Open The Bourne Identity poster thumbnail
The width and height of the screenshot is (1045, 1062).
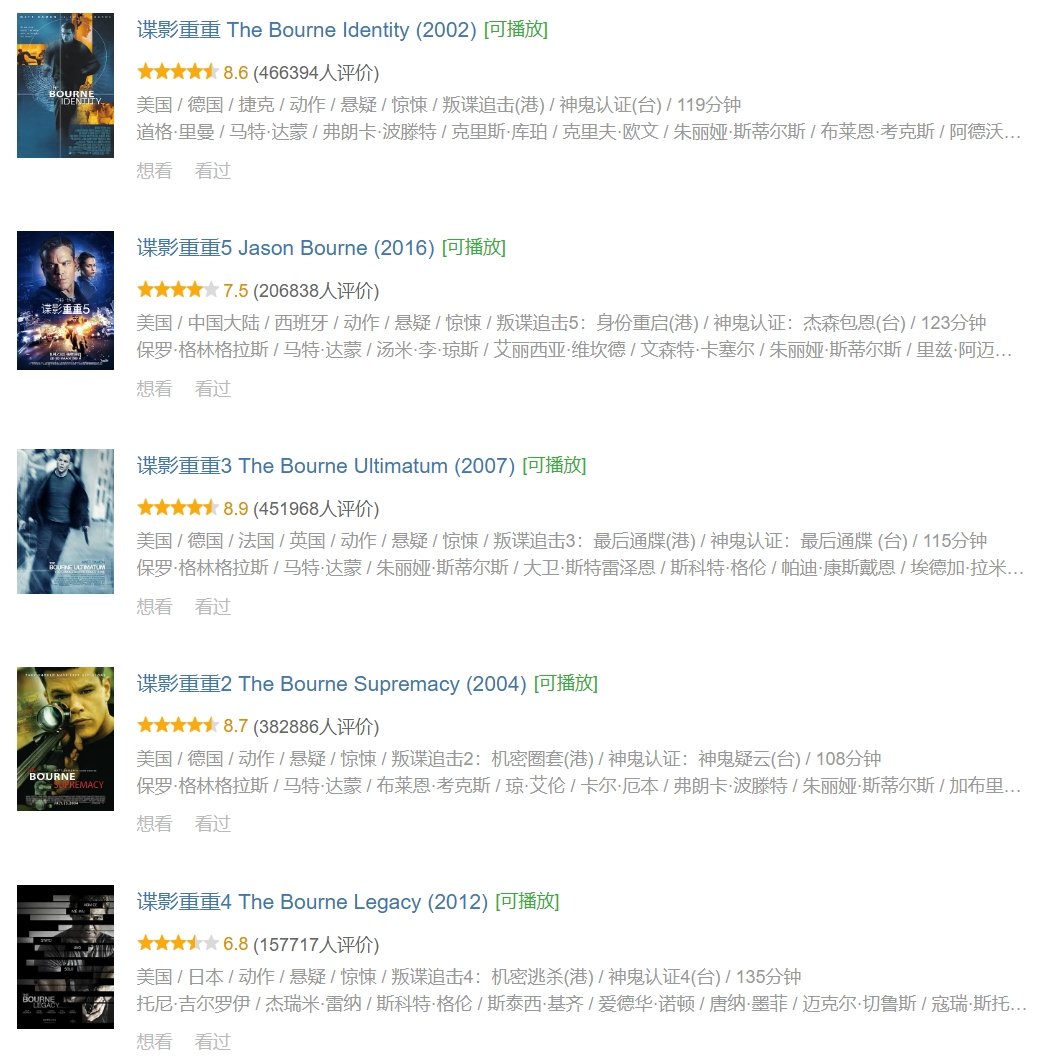[65, 85]
